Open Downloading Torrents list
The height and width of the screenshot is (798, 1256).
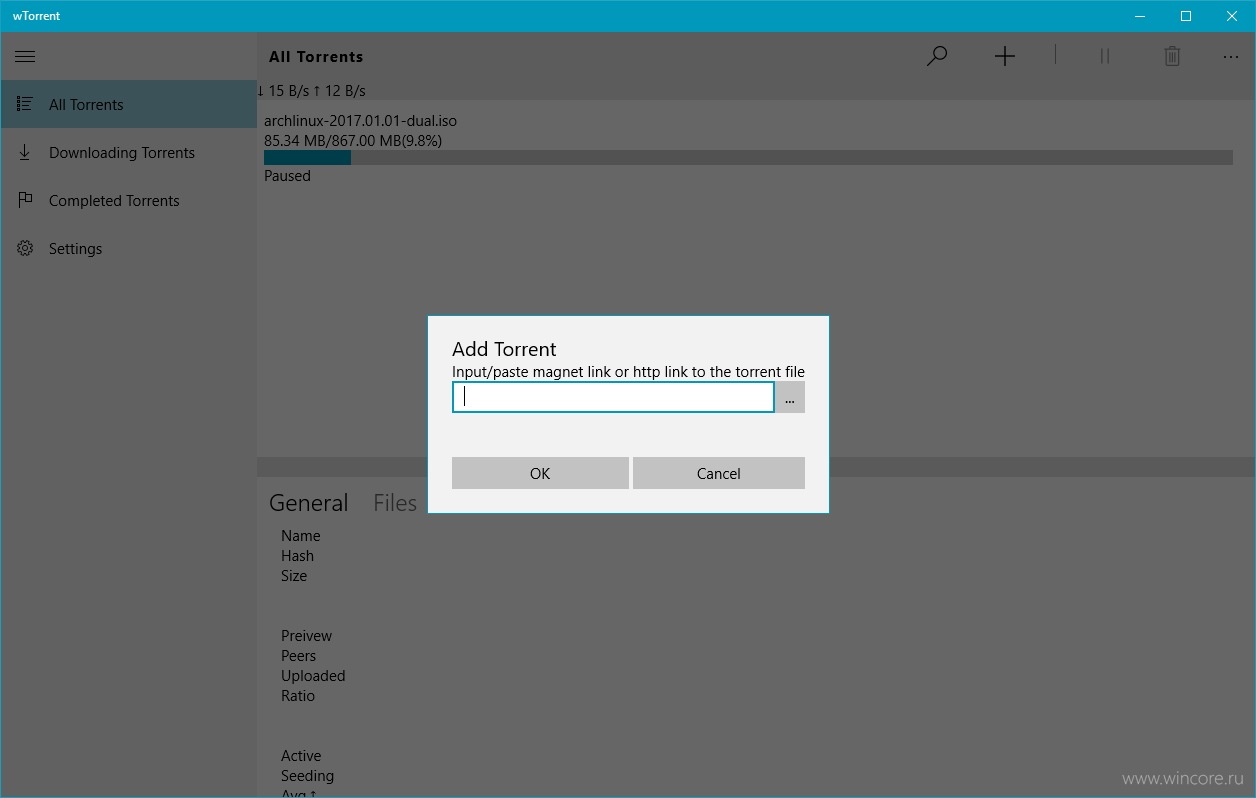(129, 152)
